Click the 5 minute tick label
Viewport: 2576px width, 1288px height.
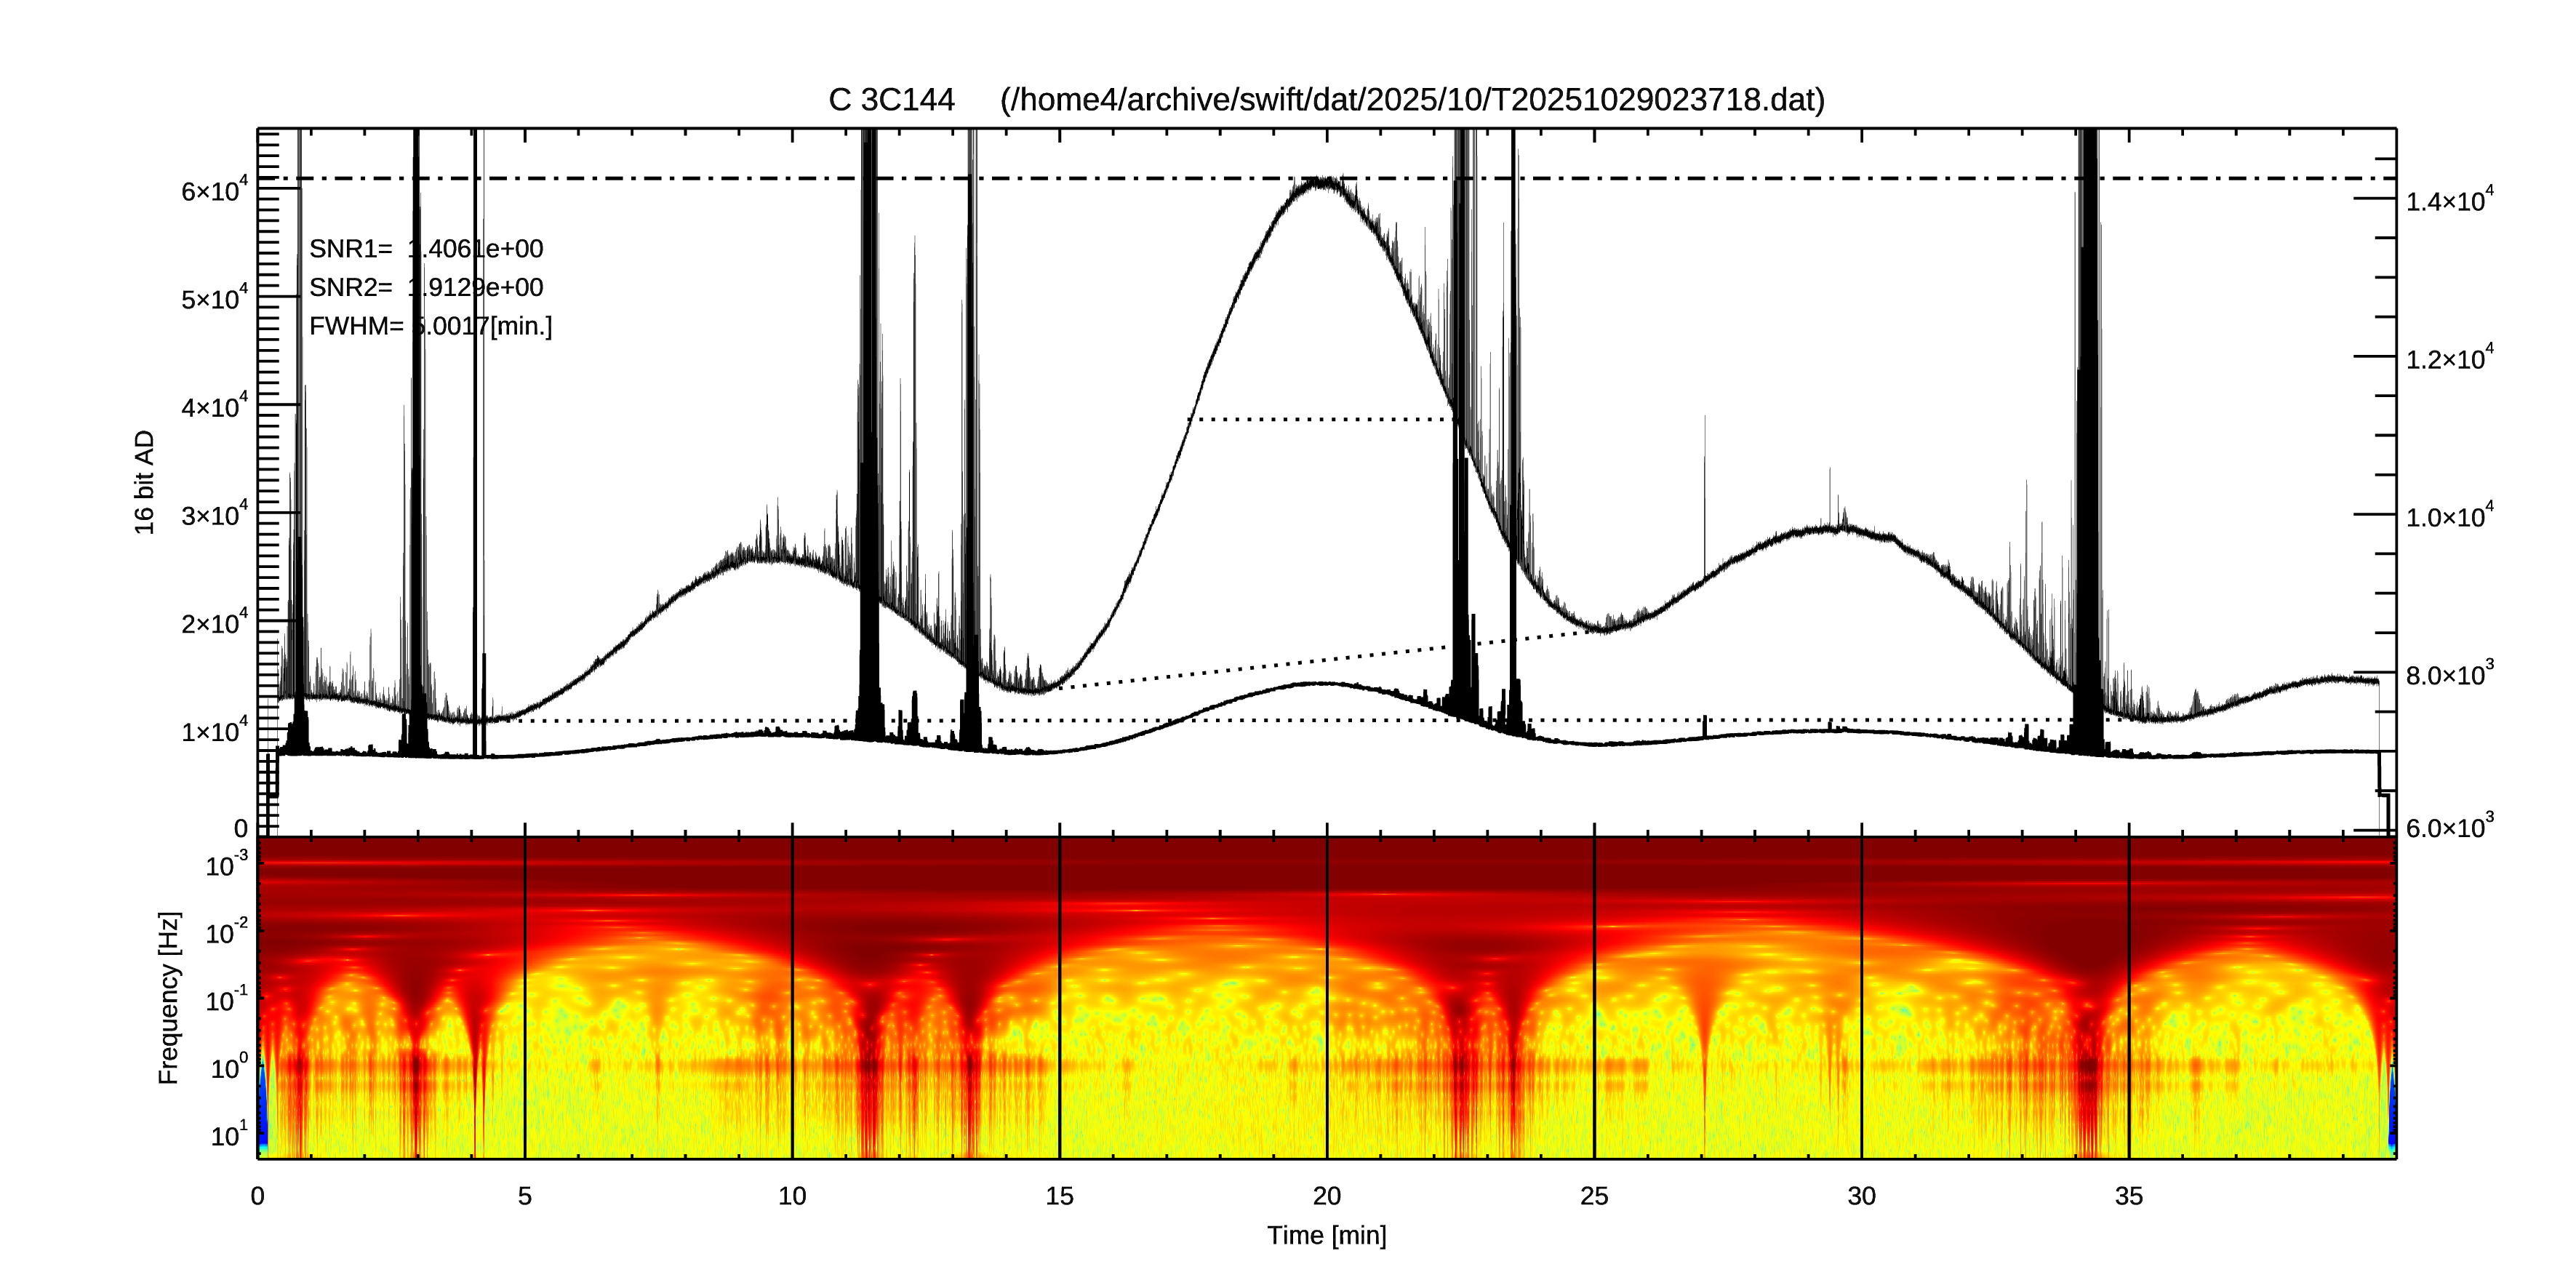click(x=525, y=1196)
